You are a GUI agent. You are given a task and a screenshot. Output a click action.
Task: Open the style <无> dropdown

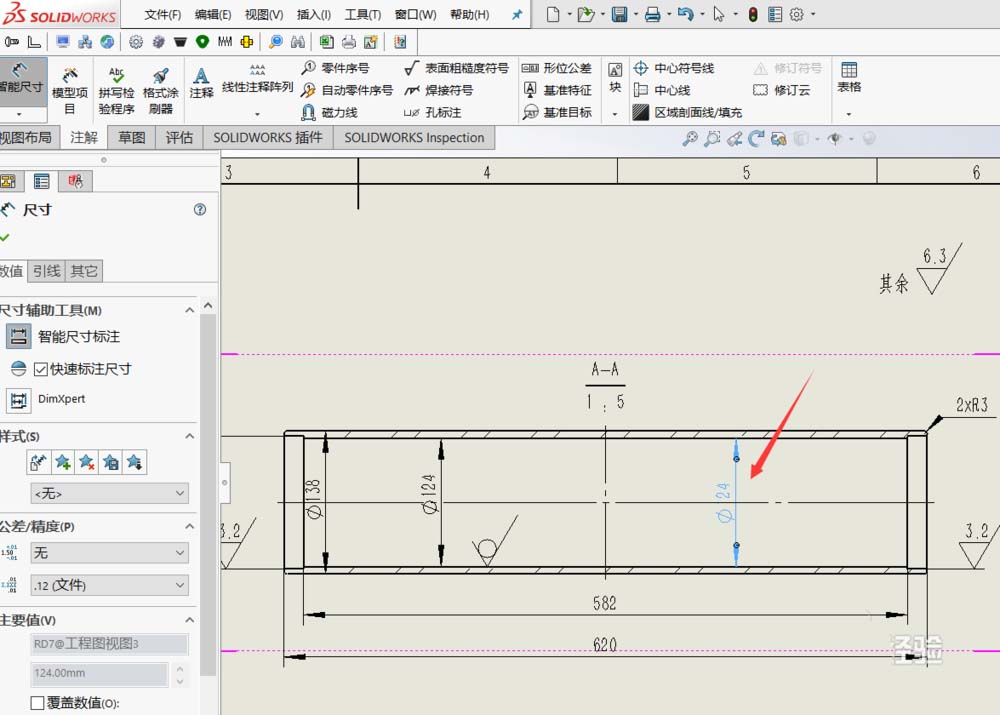[109, 493]
